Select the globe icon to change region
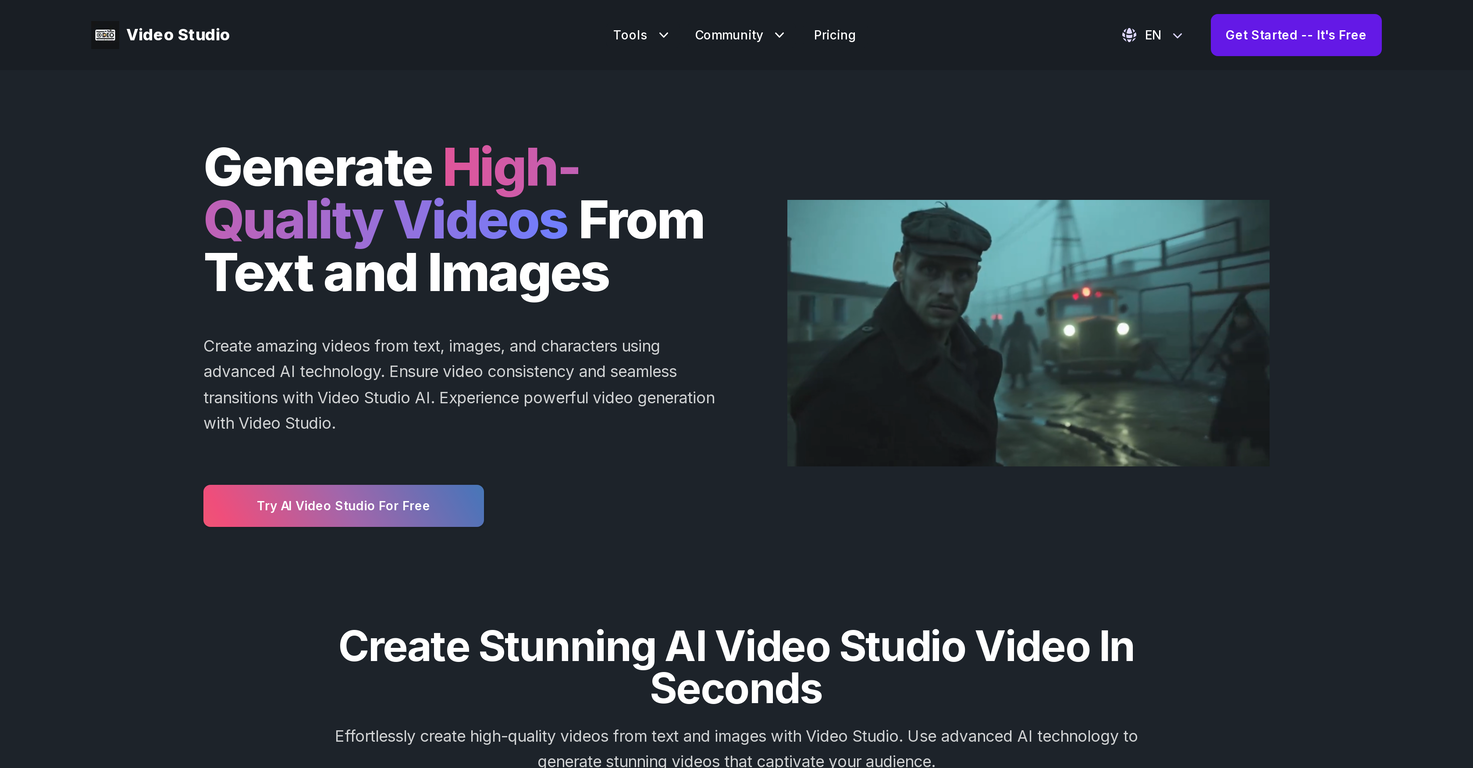The image size is (1473, 768). (x=1128, y=34)
